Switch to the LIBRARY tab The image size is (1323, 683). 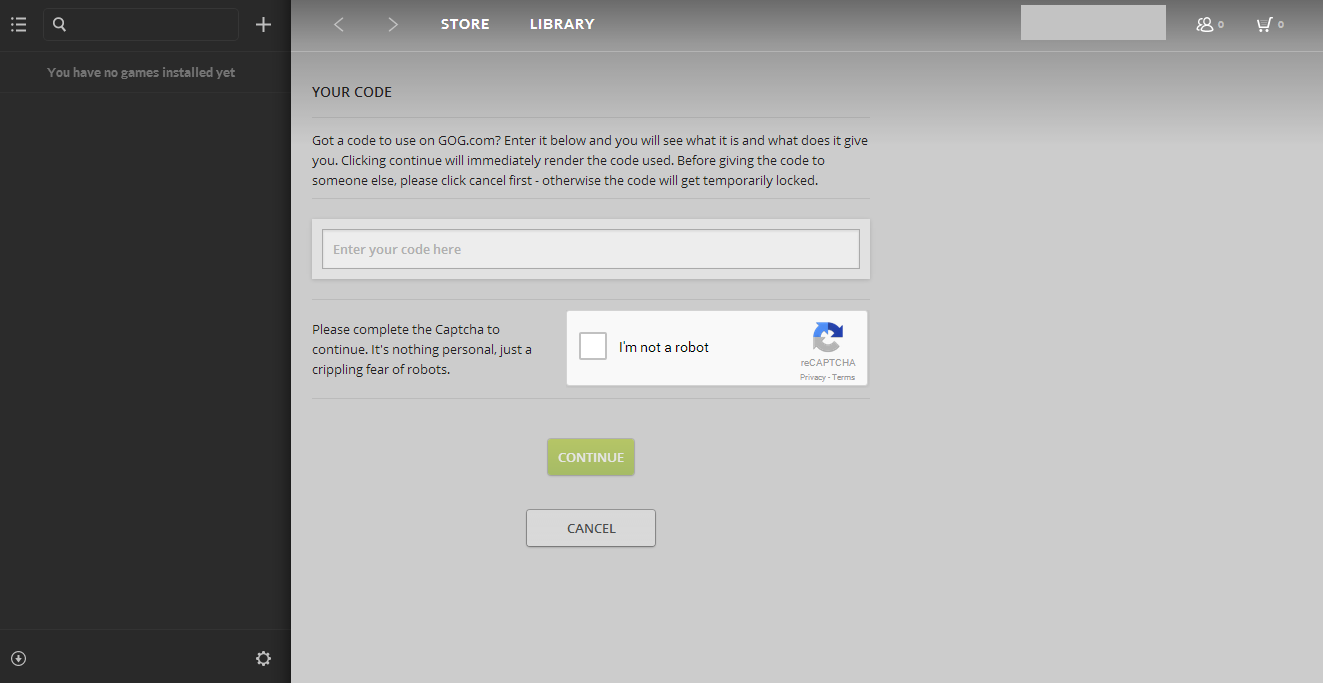click(562, 24)
